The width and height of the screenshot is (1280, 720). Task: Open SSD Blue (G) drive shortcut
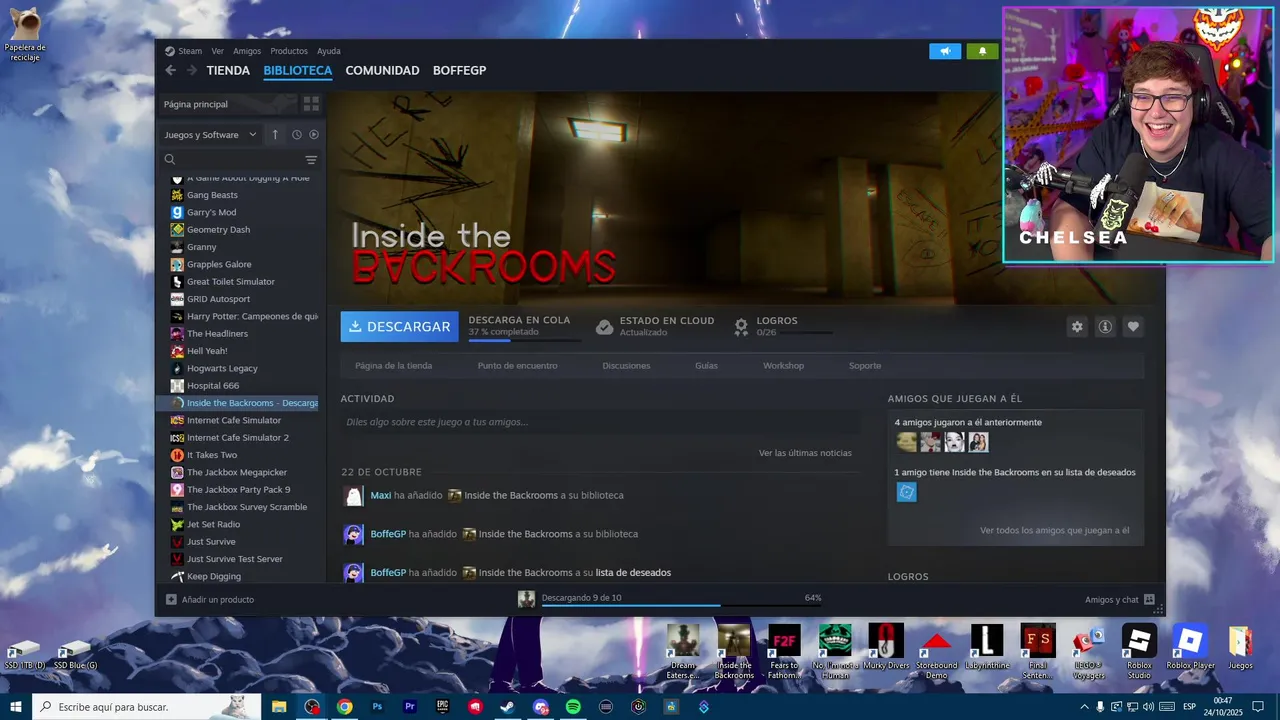(x=75, y=655)
